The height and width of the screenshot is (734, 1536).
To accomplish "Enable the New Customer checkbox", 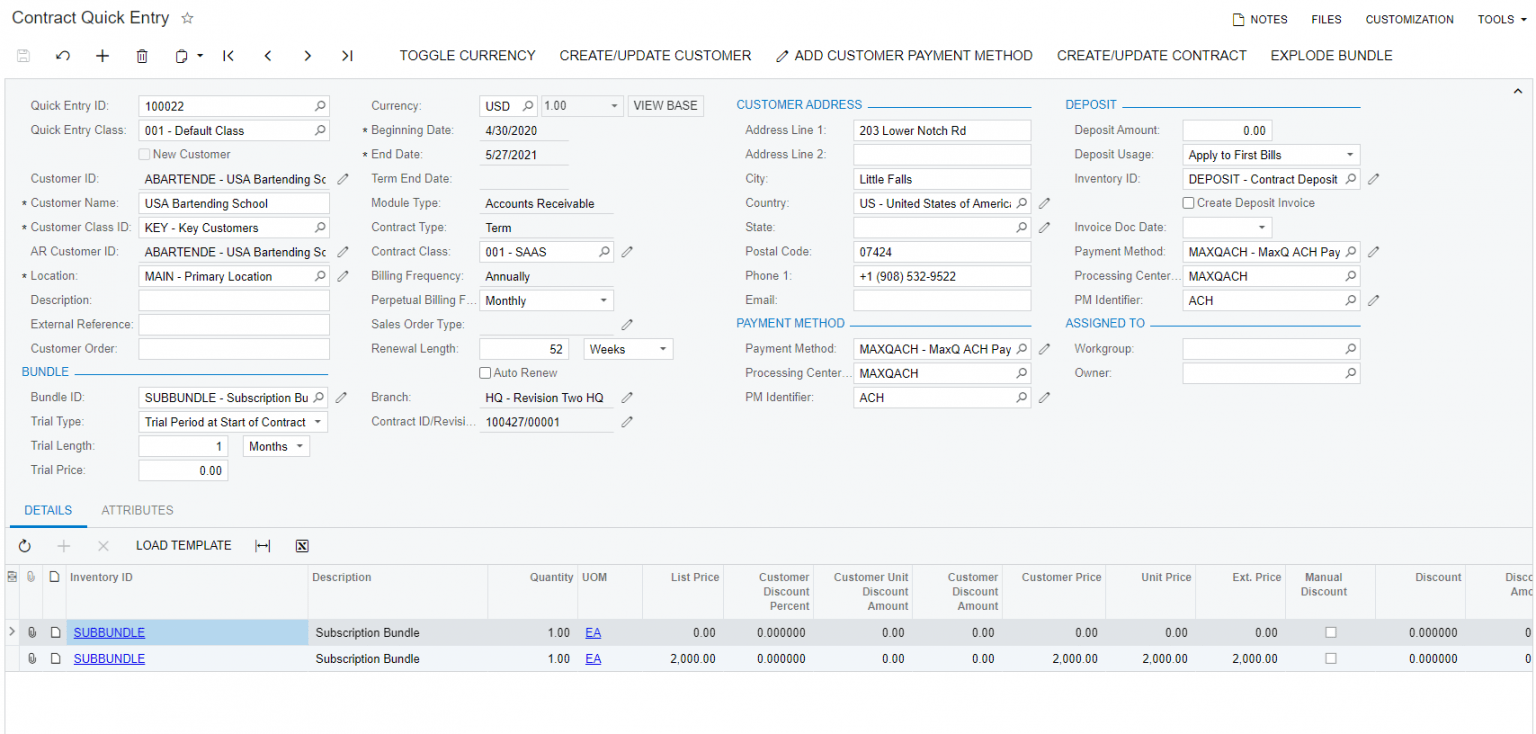I will pyautogui.click(x=145, y=154).
